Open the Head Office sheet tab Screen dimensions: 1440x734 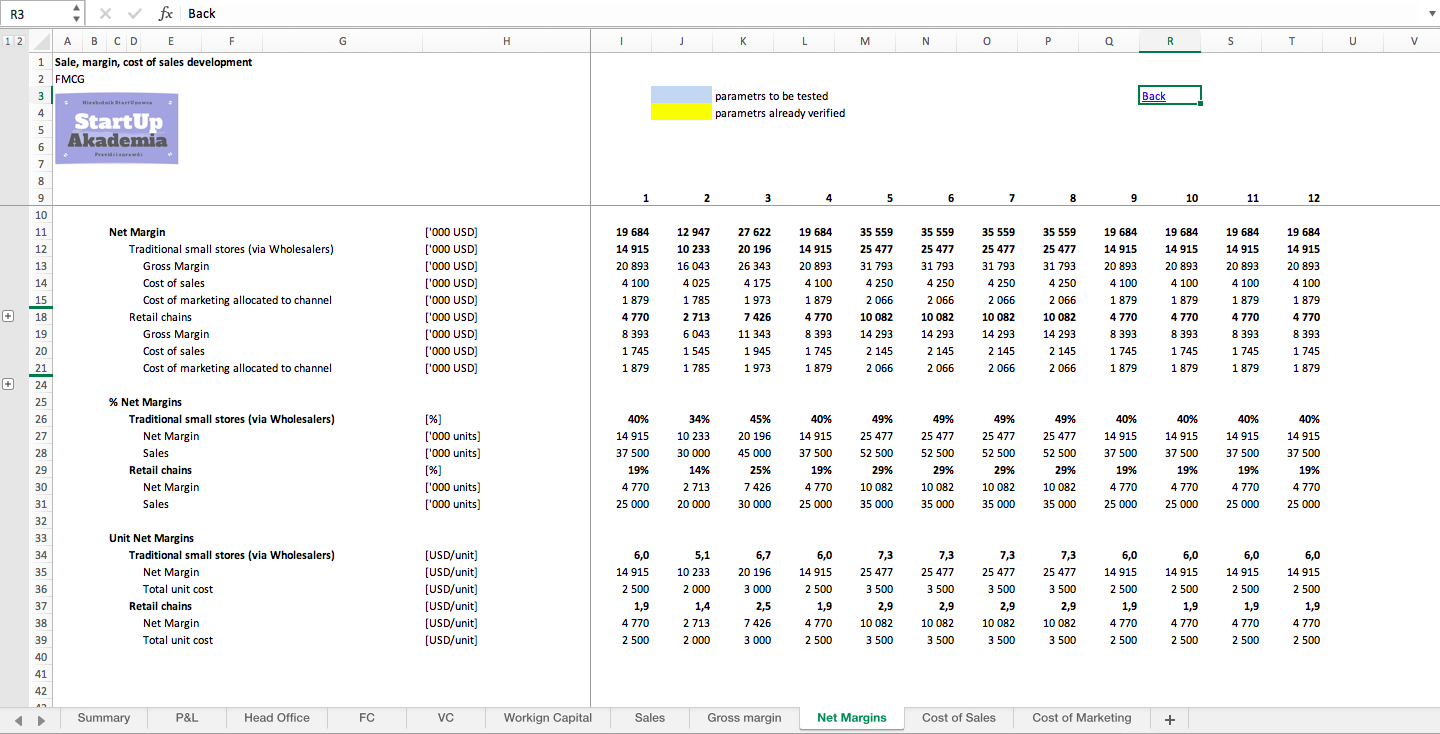277,718
